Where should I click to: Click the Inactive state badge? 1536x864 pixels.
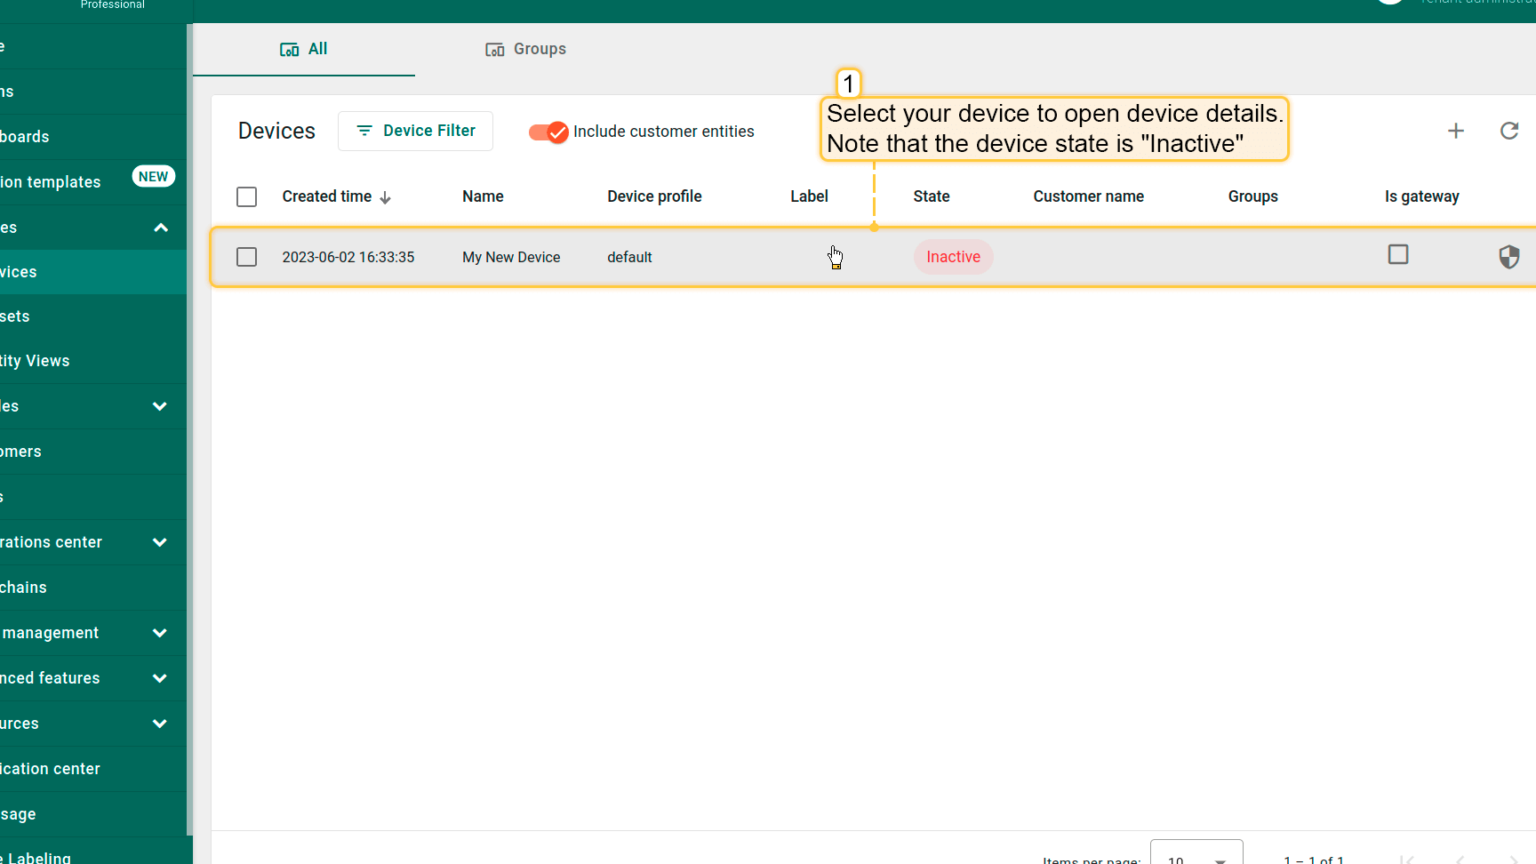(x=953, y=257)
